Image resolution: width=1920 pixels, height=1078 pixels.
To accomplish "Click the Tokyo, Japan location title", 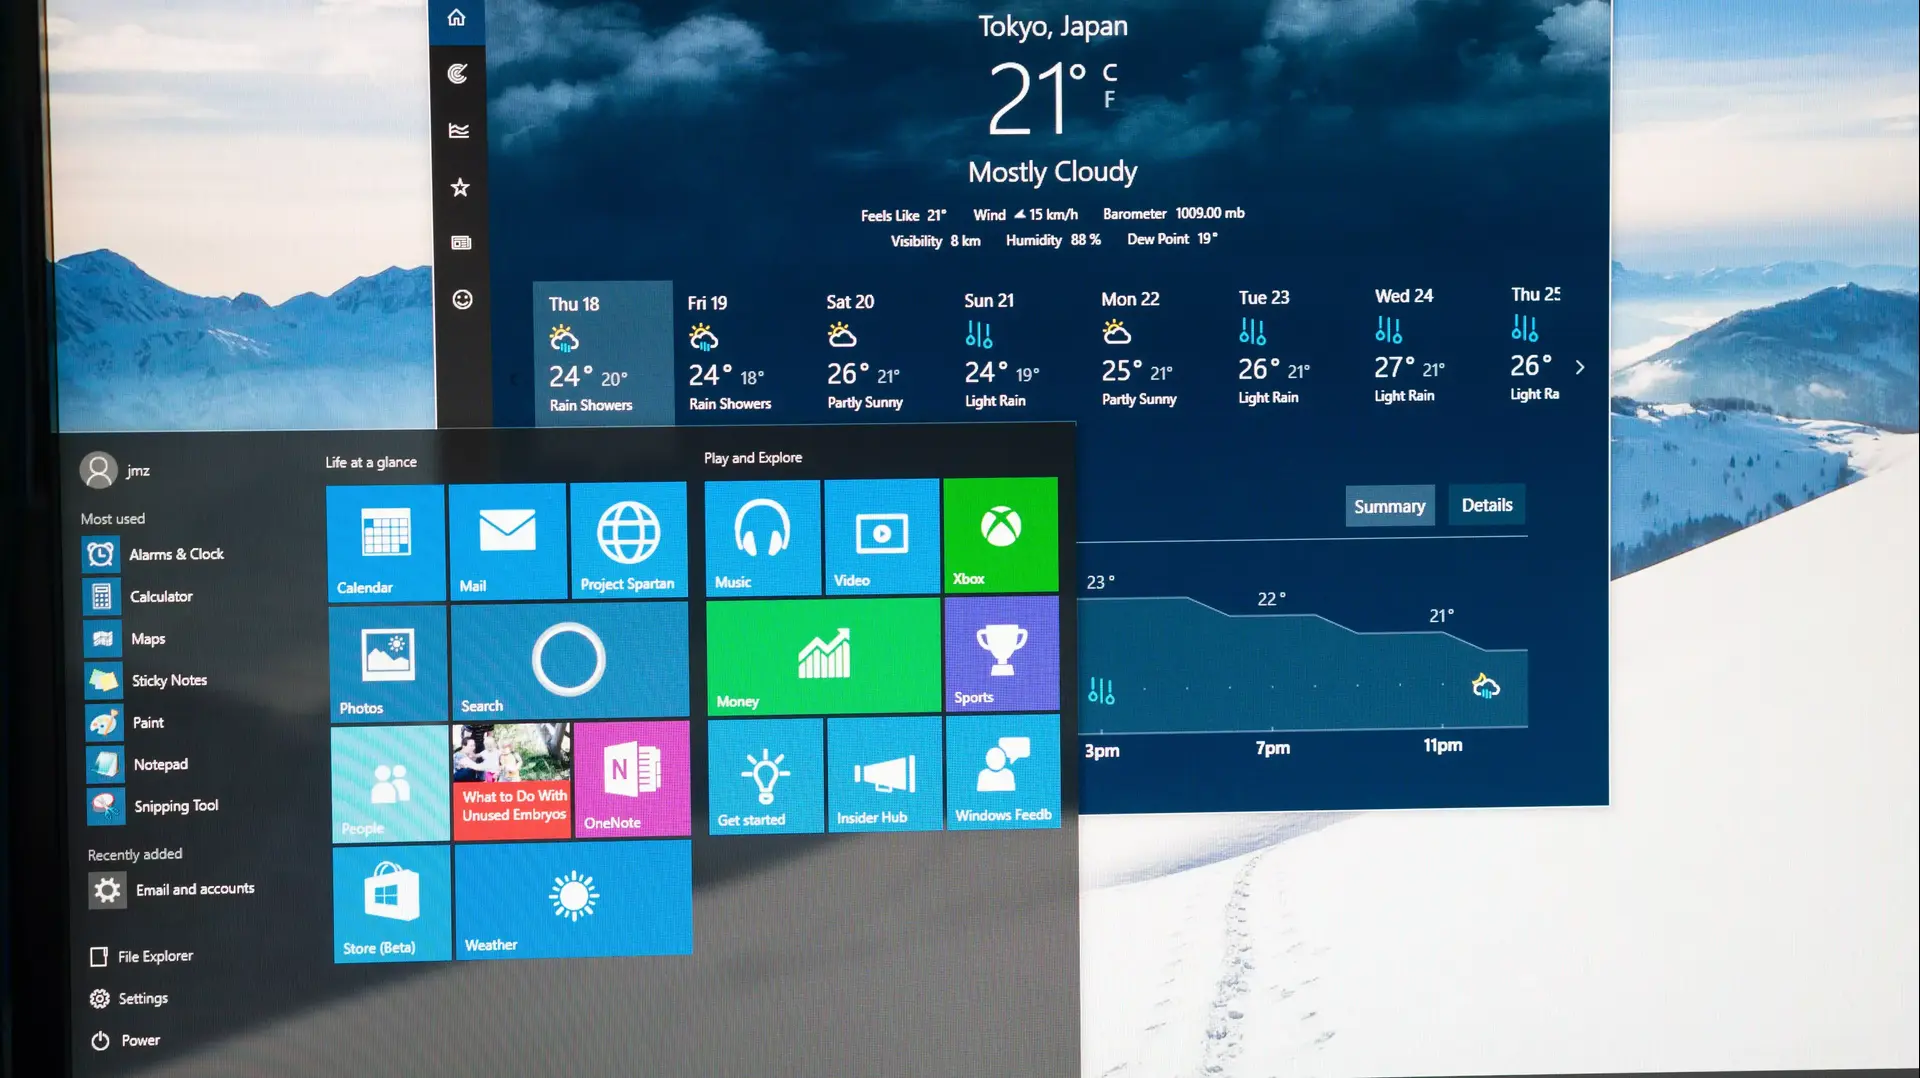I will [x=1053, y=26].
